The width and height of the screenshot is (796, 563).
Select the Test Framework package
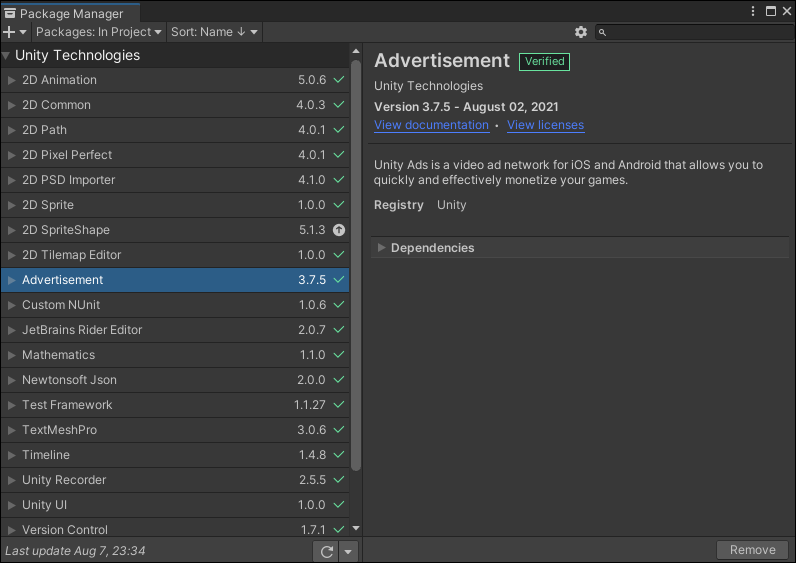point(175,405)
